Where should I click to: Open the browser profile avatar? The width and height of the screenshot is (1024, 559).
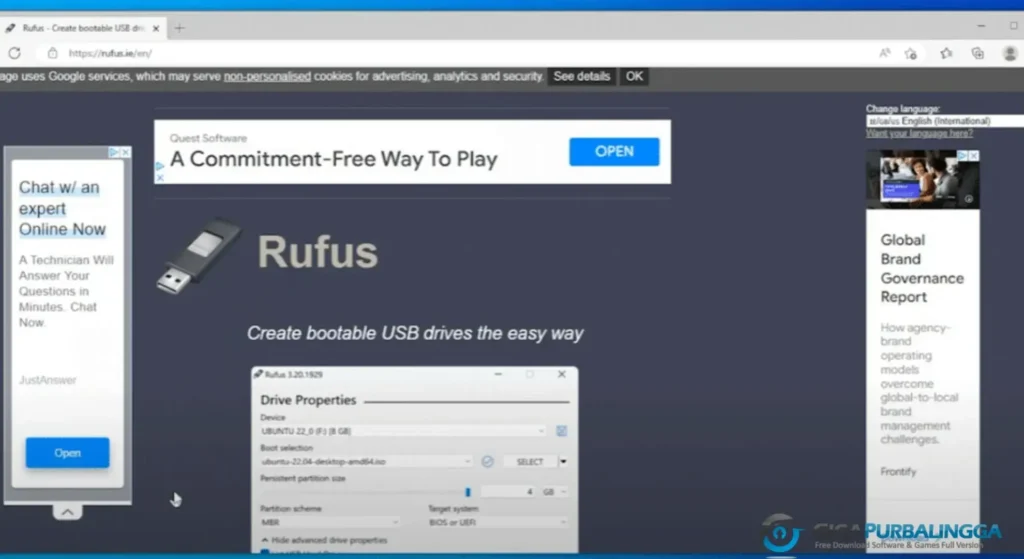[x=1010, y=53]
